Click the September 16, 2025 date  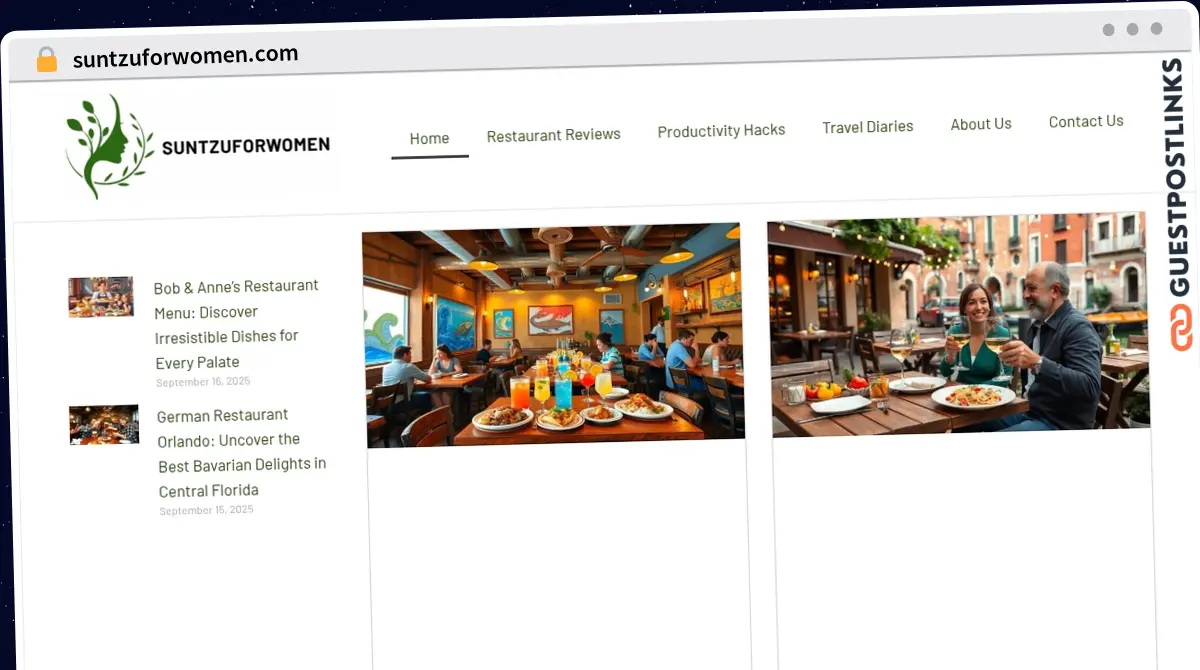point(203,381)
